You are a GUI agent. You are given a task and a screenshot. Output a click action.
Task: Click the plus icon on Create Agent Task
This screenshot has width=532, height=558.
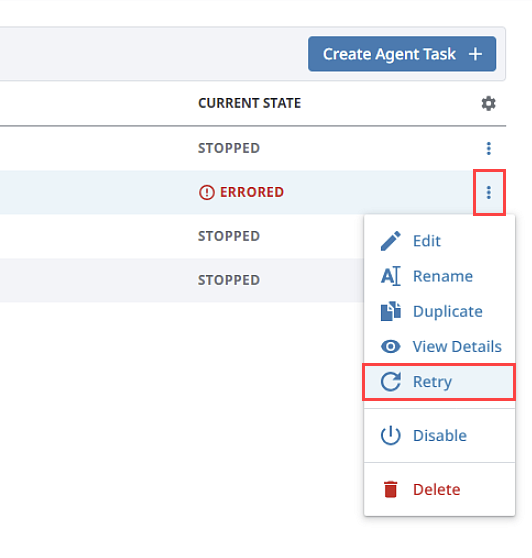pos(475,54)
